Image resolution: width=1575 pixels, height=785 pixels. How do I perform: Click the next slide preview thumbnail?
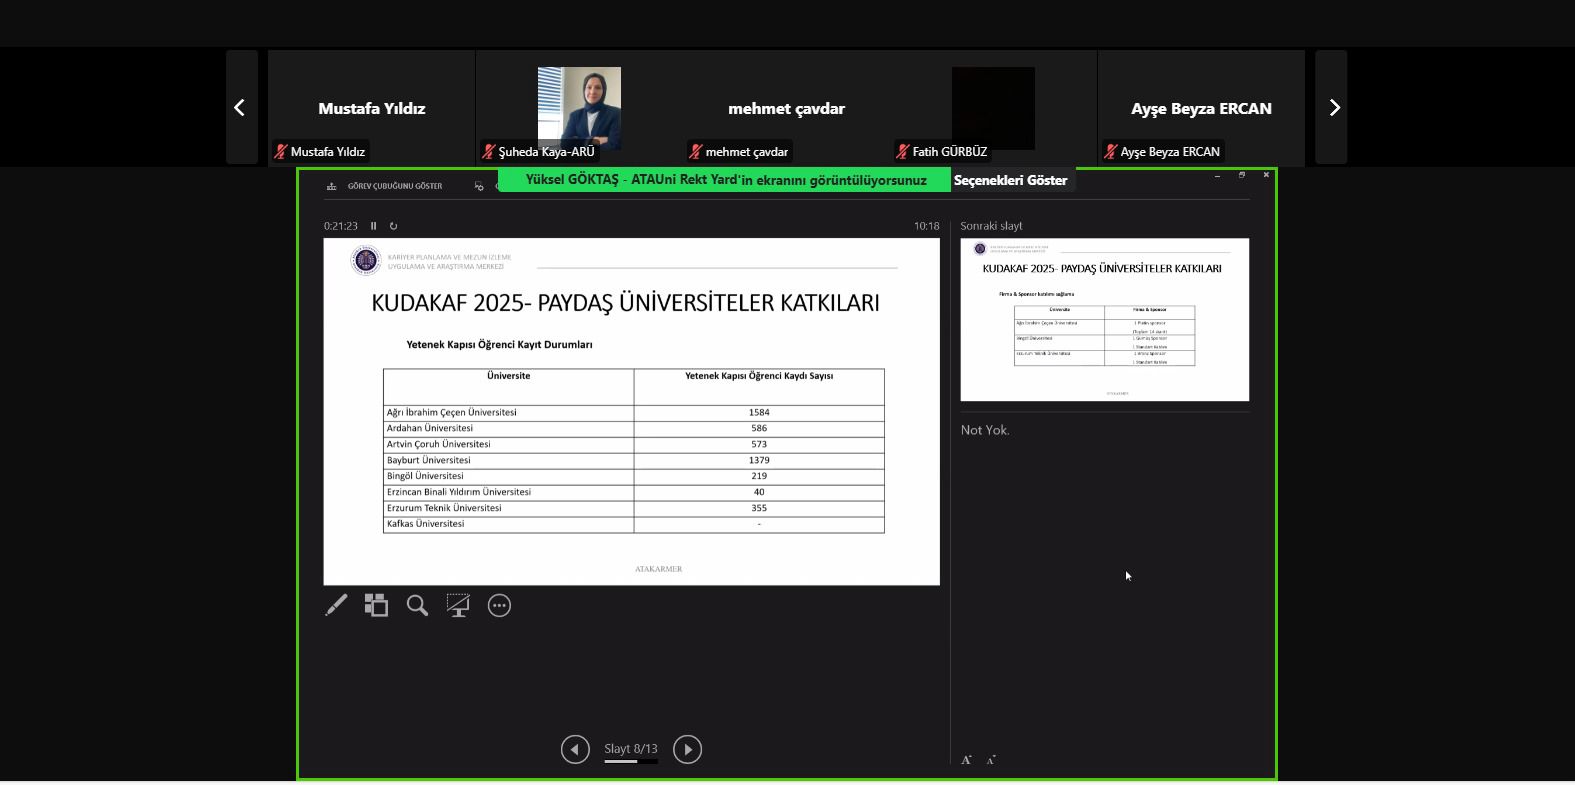1104,319
